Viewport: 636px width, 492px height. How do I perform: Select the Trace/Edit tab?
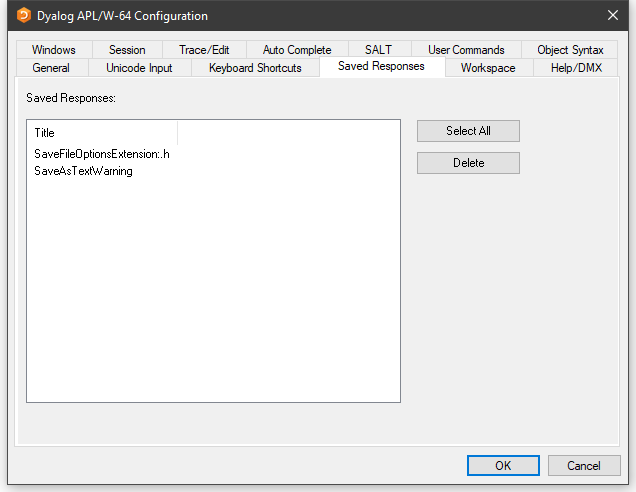[205, 50]
